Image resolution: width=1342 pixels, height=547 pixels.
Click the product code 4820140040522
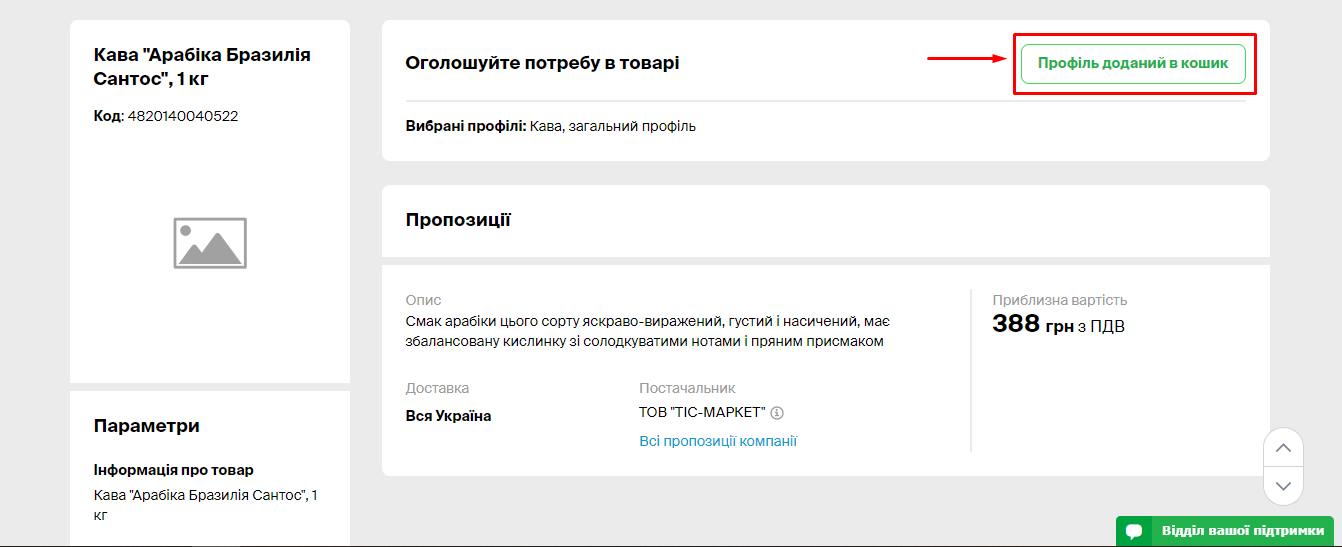point(183,116)
